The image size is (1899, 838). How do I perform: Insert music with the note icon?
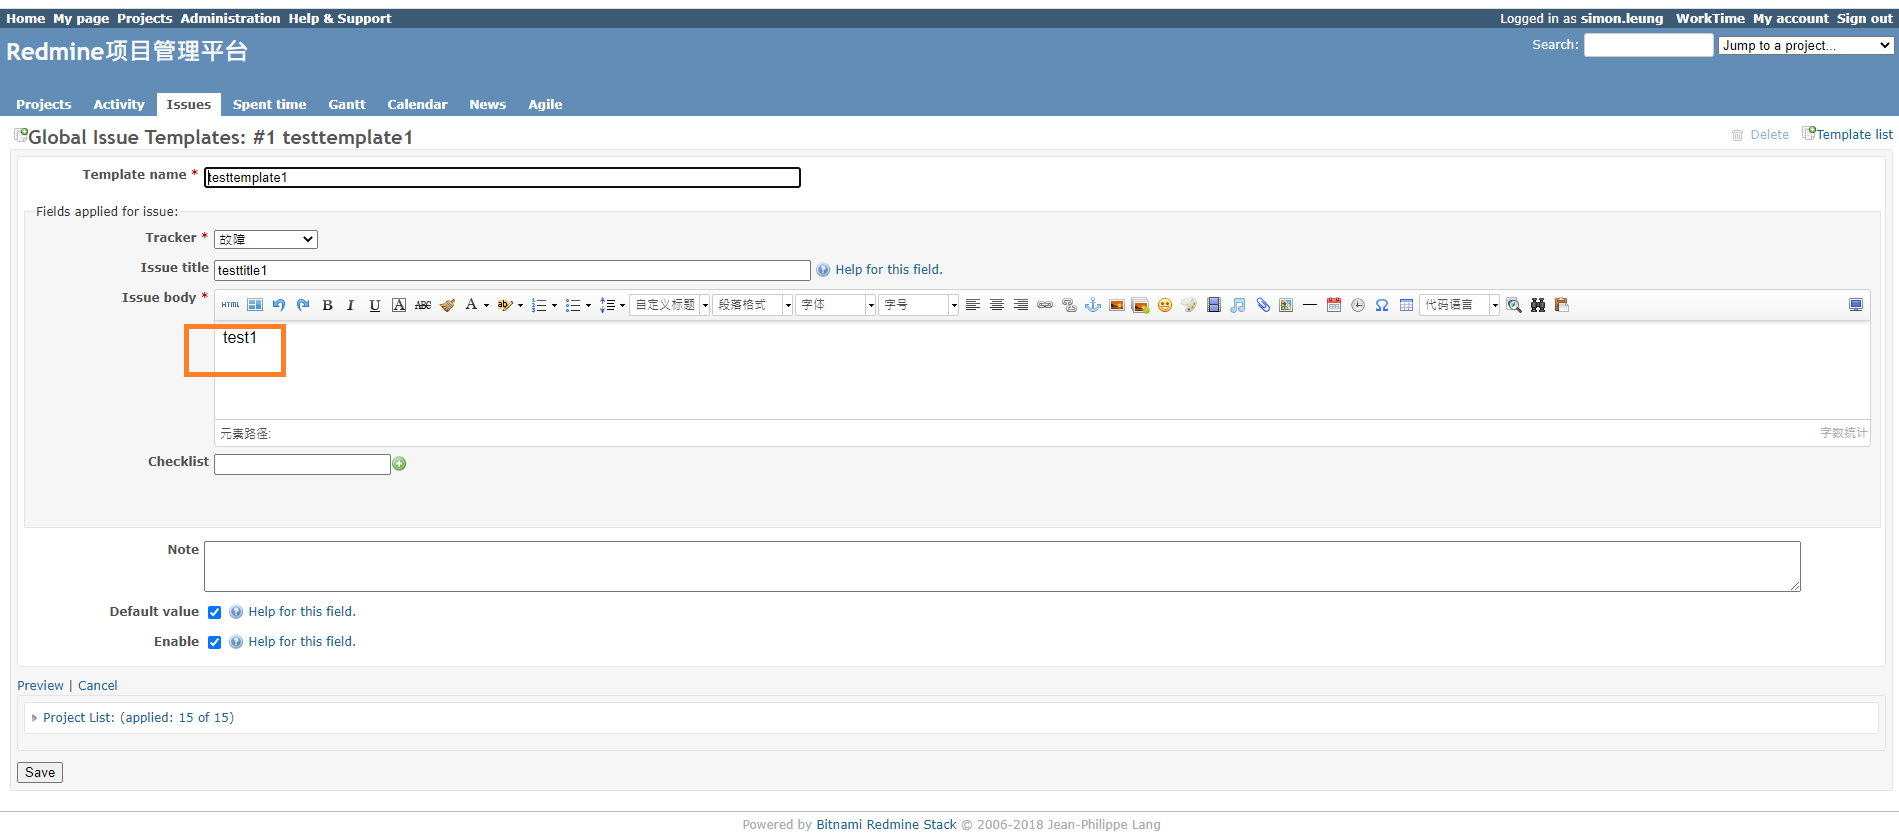(x=1238, y=305)
